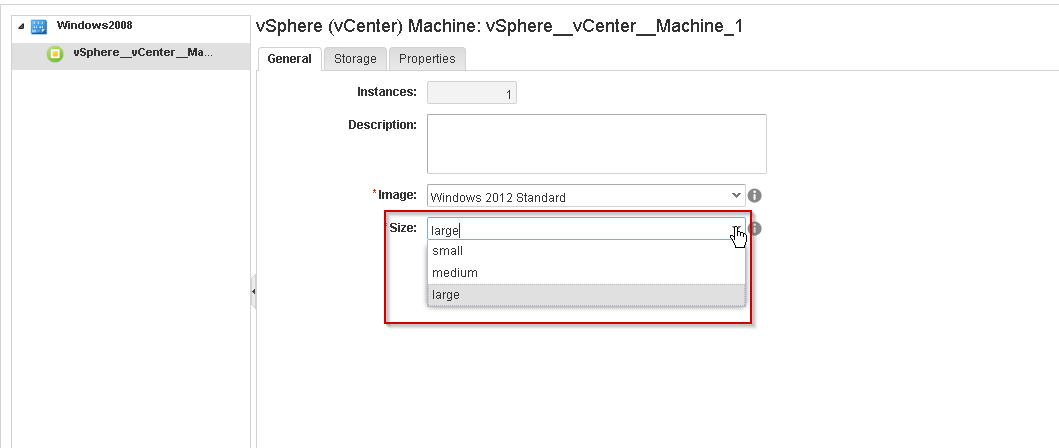Close the Size dropdown using its arrow
The image size is (1059, 448).
(x=737, y=229)
